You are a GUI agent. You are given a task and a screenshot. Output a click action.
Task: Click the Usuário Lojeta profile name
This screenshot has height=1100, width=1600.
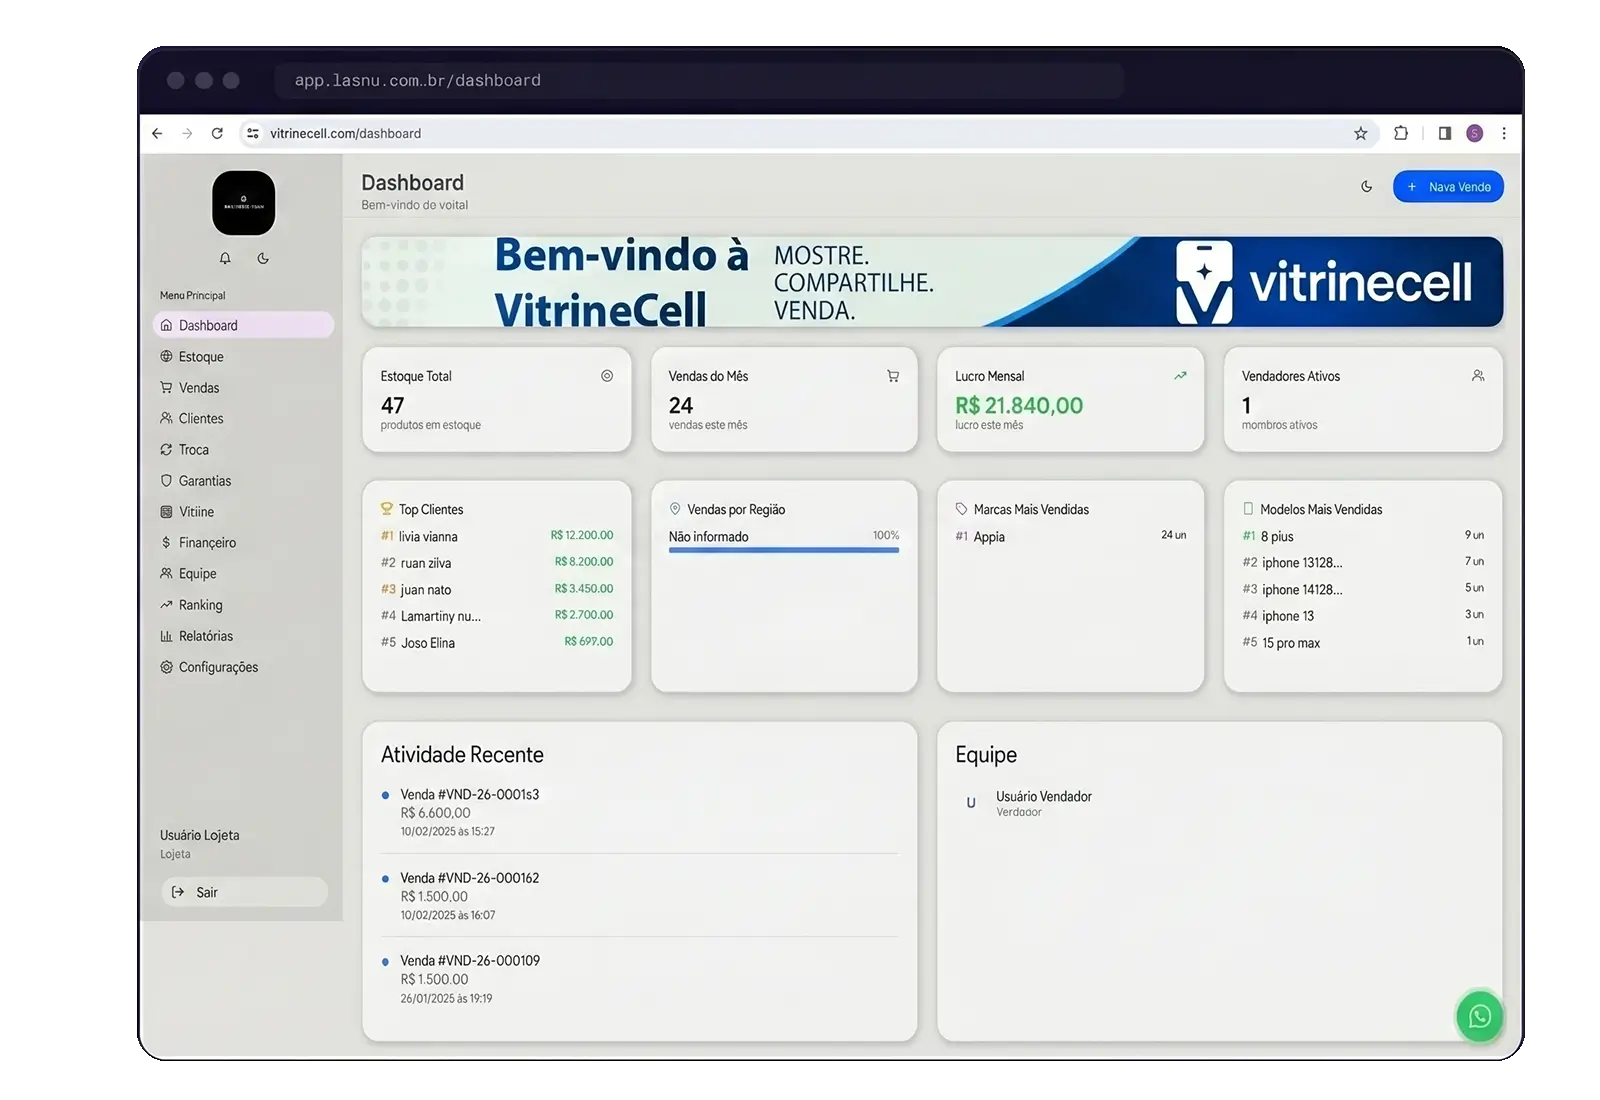click(x=200, y=835)
